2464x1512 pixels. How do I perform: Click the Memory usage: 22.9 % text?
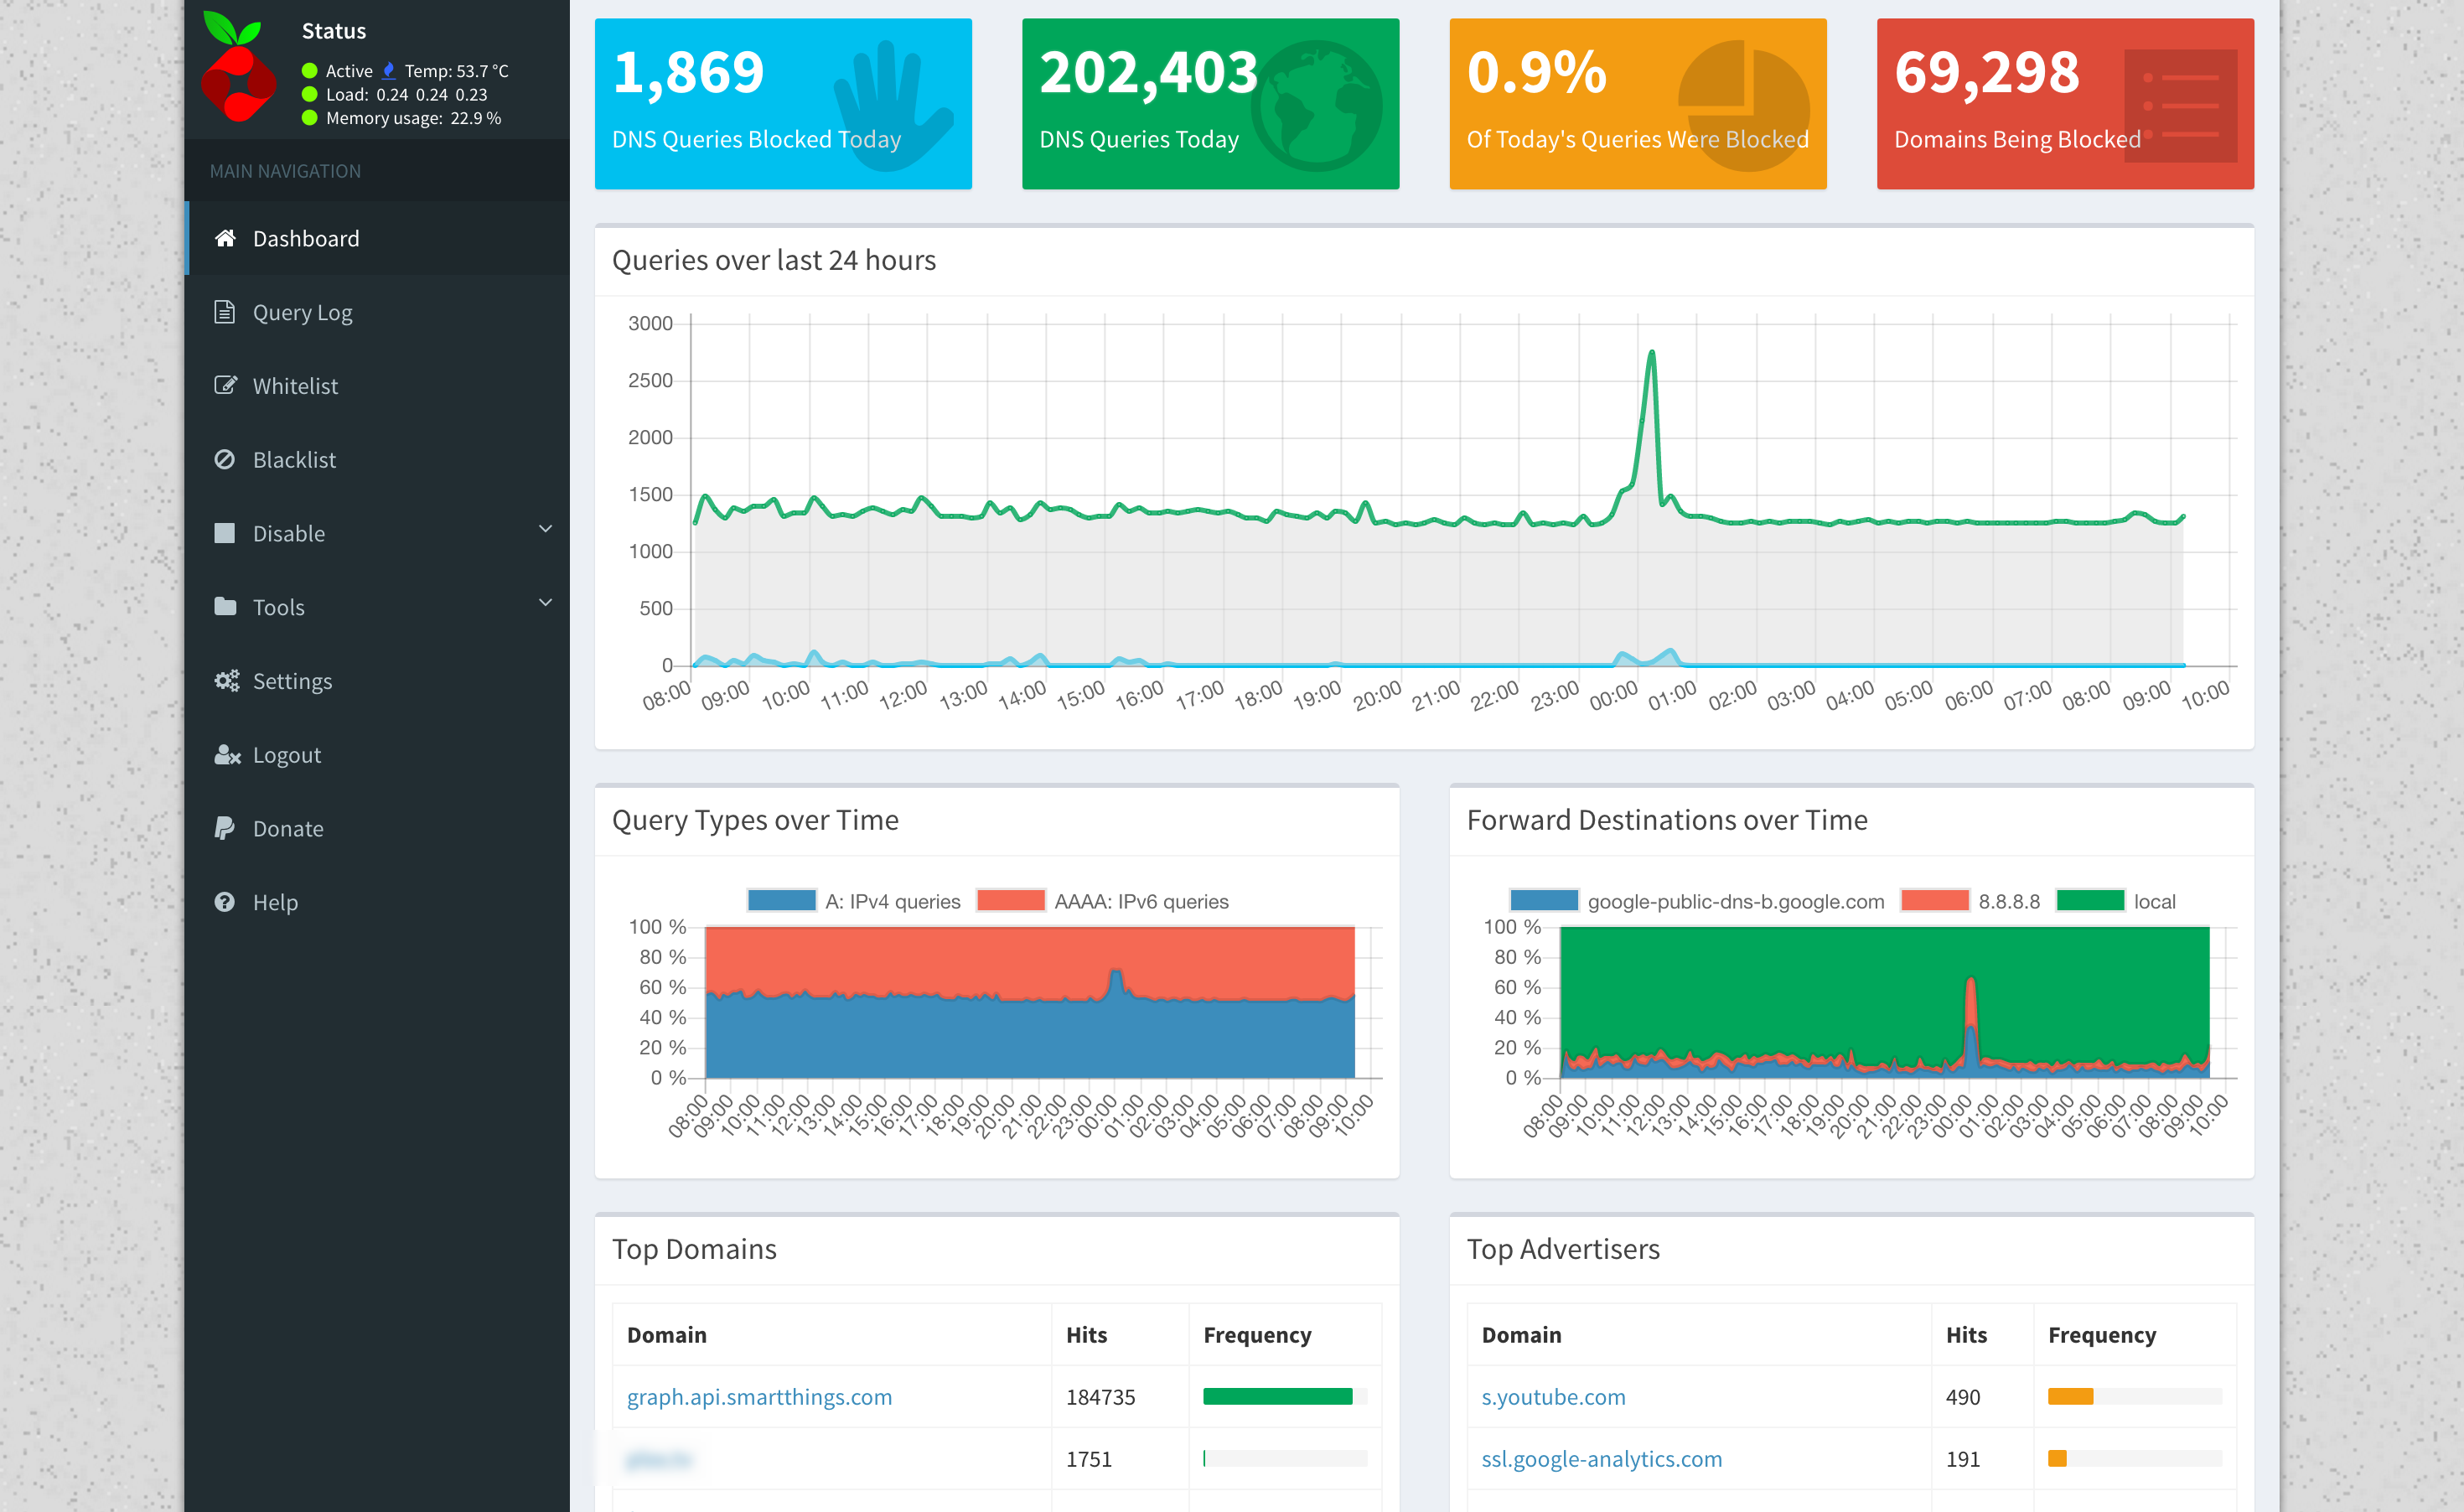click(413, 118)
